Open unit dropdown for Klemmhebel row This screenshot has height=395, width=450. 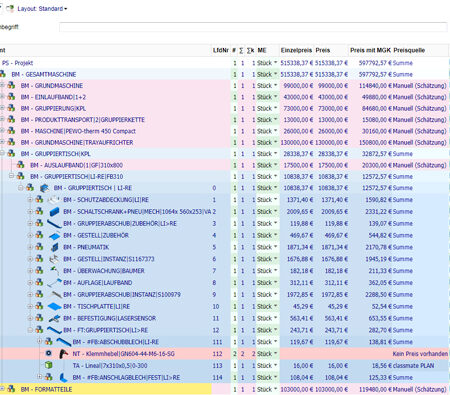pos(275,353)
